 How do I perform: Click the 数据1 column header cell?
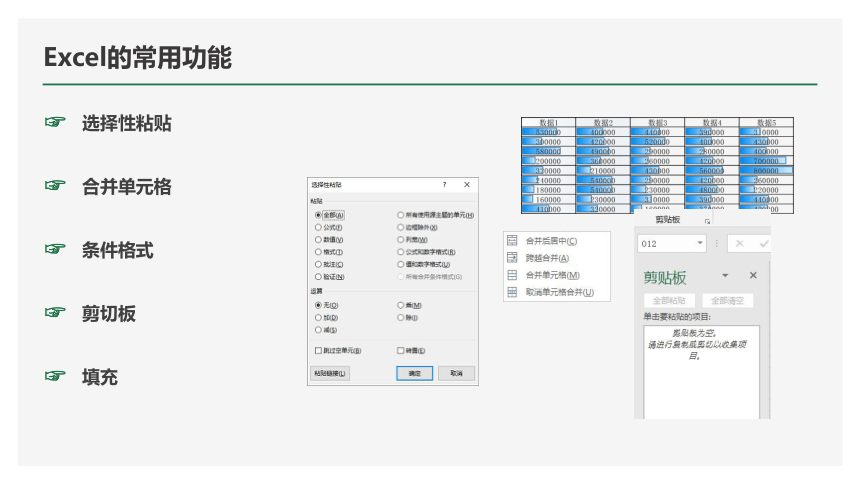[x=548, y=123]
